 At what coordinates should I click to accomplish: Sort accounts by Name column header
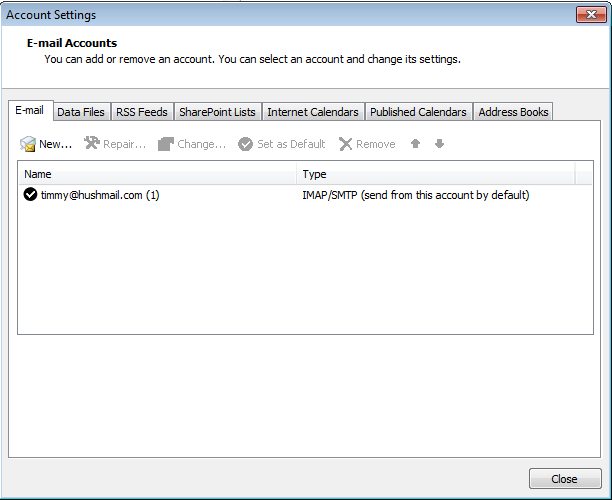[158, 174]
